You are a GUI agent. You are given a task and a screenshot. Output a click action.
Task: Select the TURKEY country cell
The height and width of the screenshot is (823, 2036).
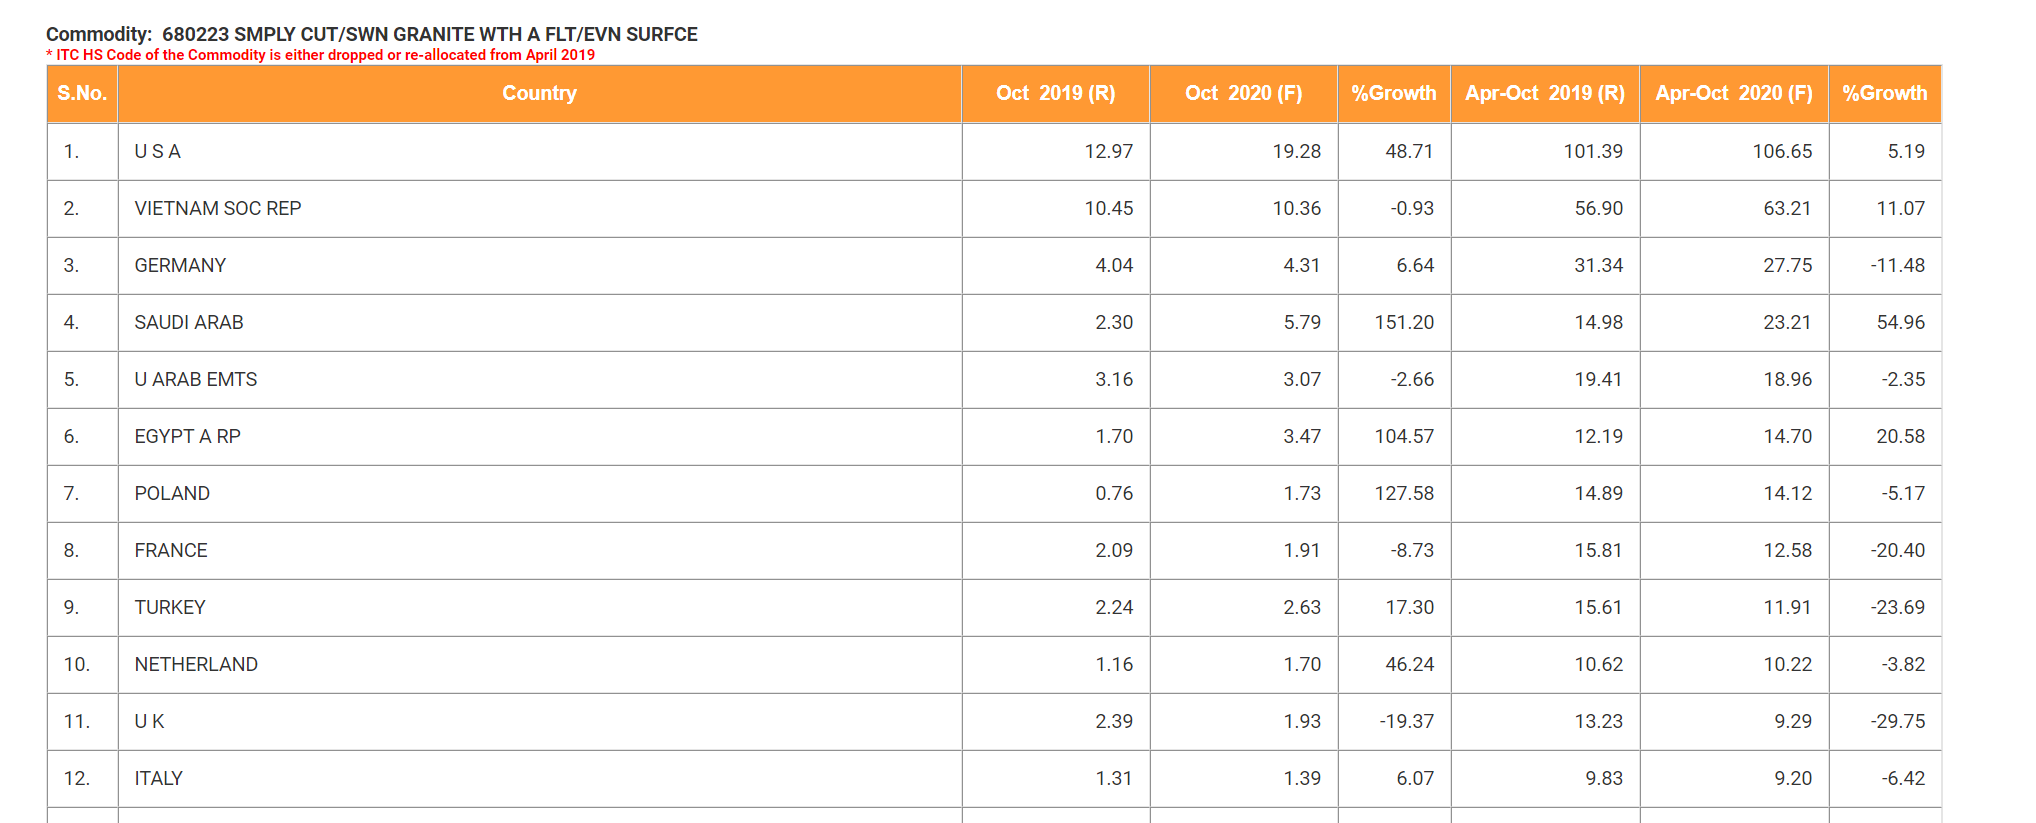tap(170, 608)
